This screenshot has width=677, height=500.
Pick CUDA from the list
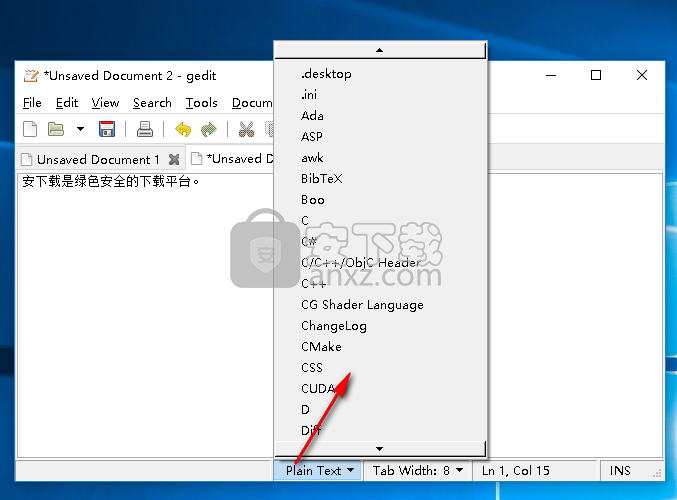point(380,389)
